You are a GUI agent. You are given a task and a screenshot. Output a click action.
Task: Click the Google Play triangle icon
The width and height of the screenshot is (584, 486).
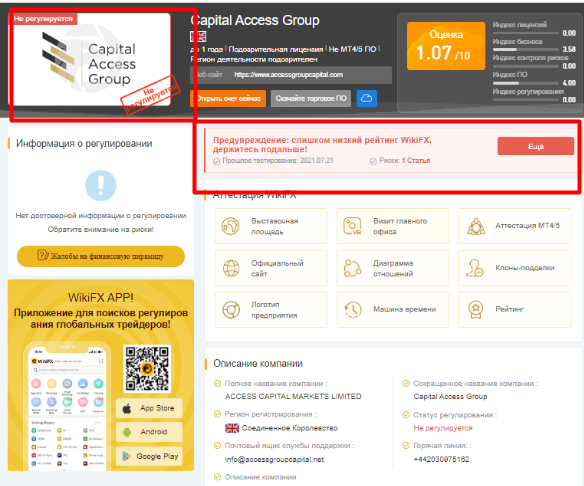click(127, 456)
